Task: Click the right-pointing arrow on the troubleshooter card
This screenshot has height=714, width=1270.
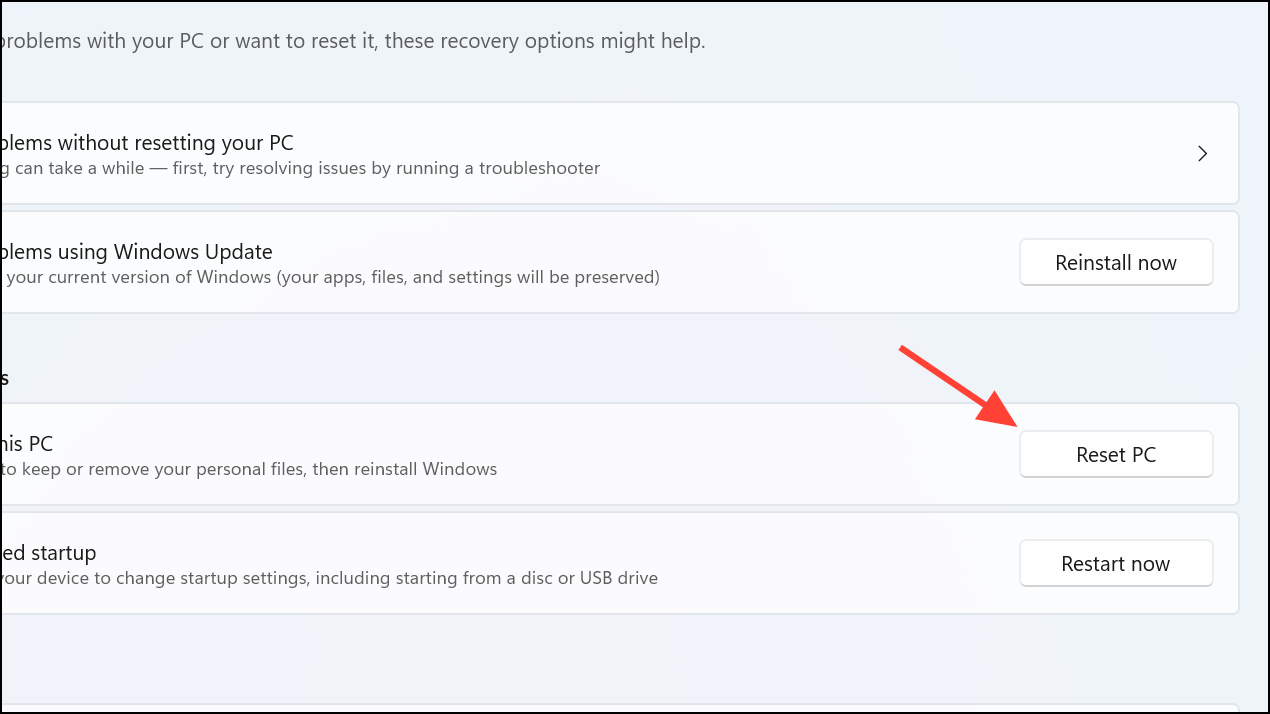Action: coord(1202,153)
